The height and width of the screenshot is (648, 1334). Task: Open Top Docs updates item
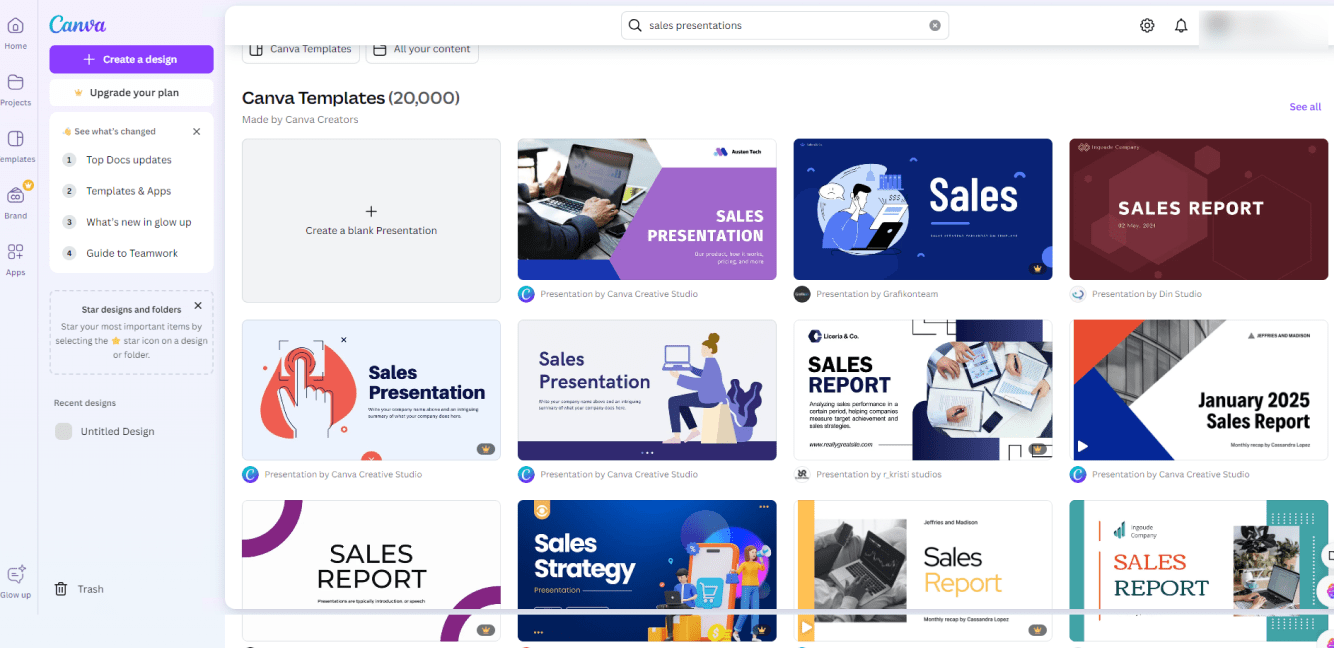coord(131,160)
